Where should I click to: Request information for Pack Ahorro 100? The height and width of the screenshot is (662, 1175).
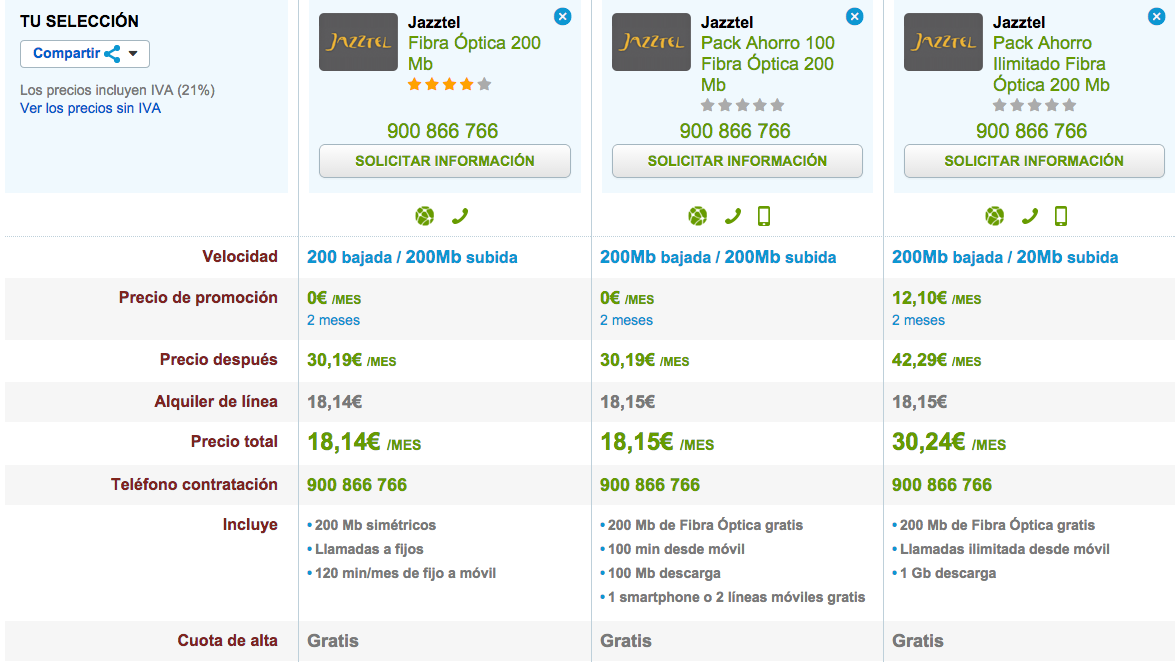[737, 161]
